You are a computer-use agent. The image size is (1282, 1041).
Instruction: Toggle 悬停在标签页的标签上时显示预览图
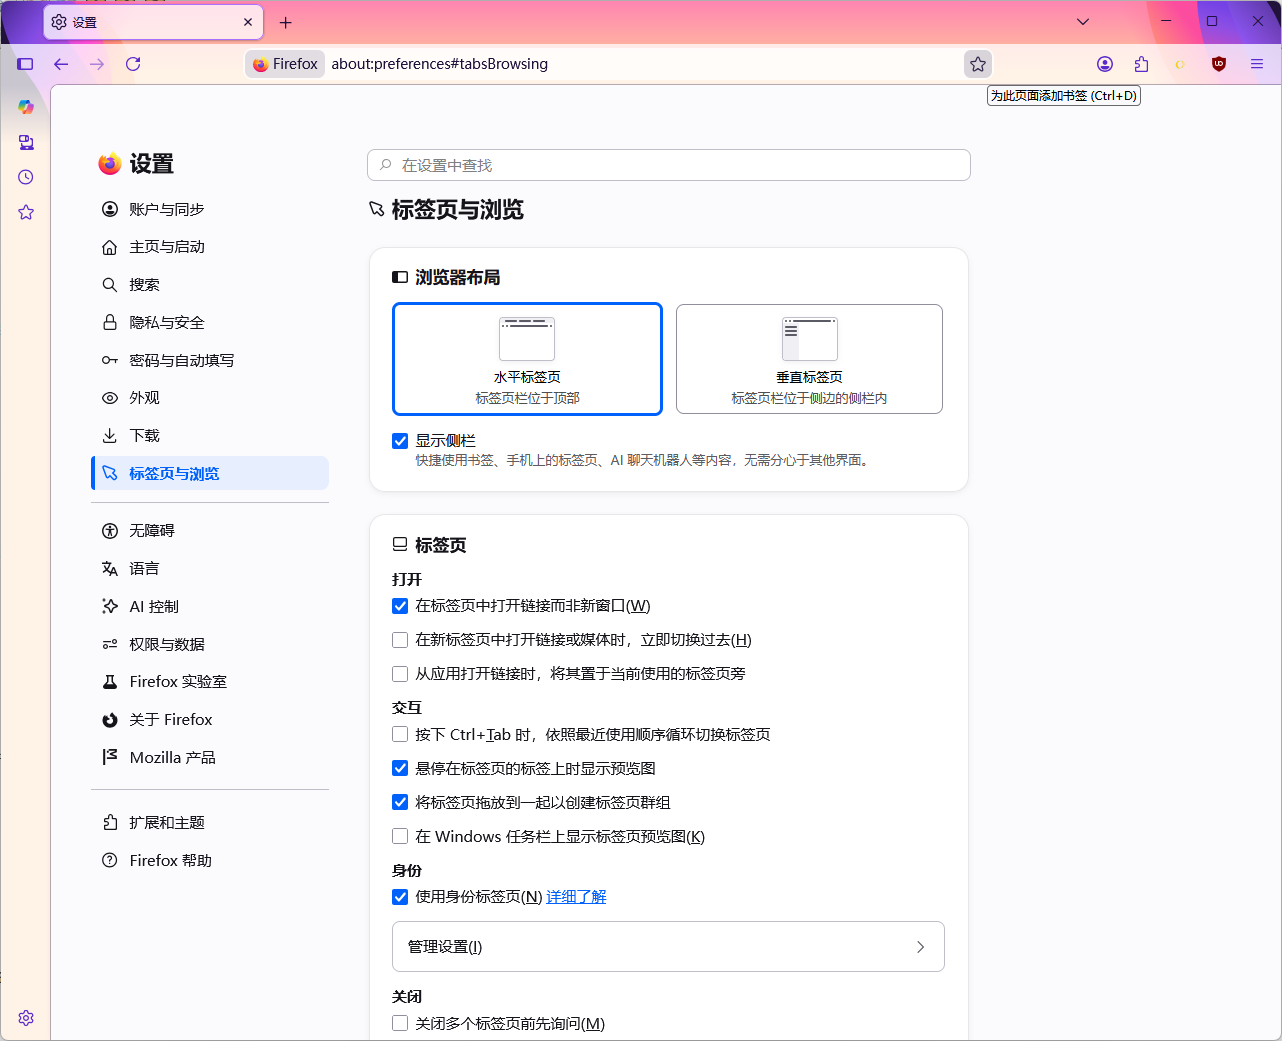[400, 768]
